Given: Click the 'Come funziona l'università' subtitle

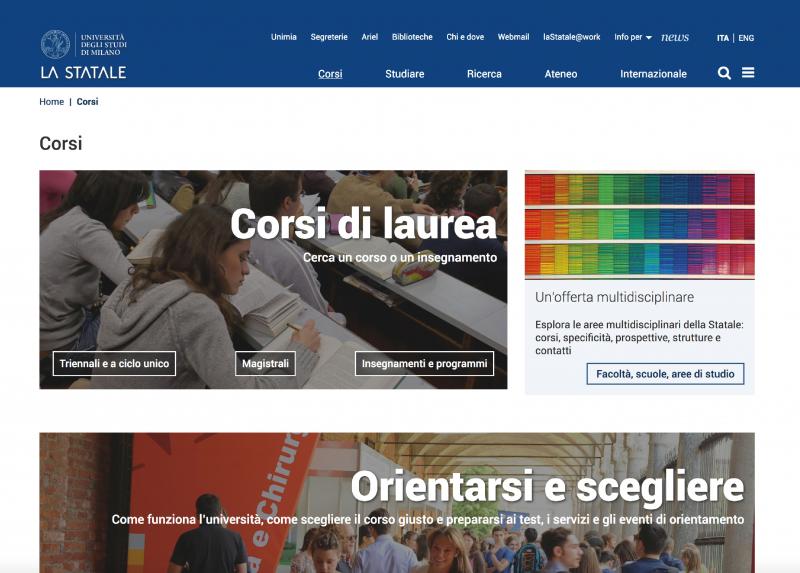Looking at the screenshot, I should coord(428,519).
